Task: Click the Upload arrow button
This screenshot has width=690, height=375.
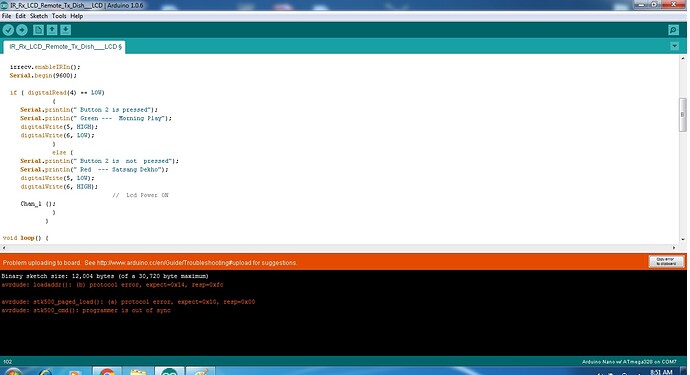Action: click(22, 30)
